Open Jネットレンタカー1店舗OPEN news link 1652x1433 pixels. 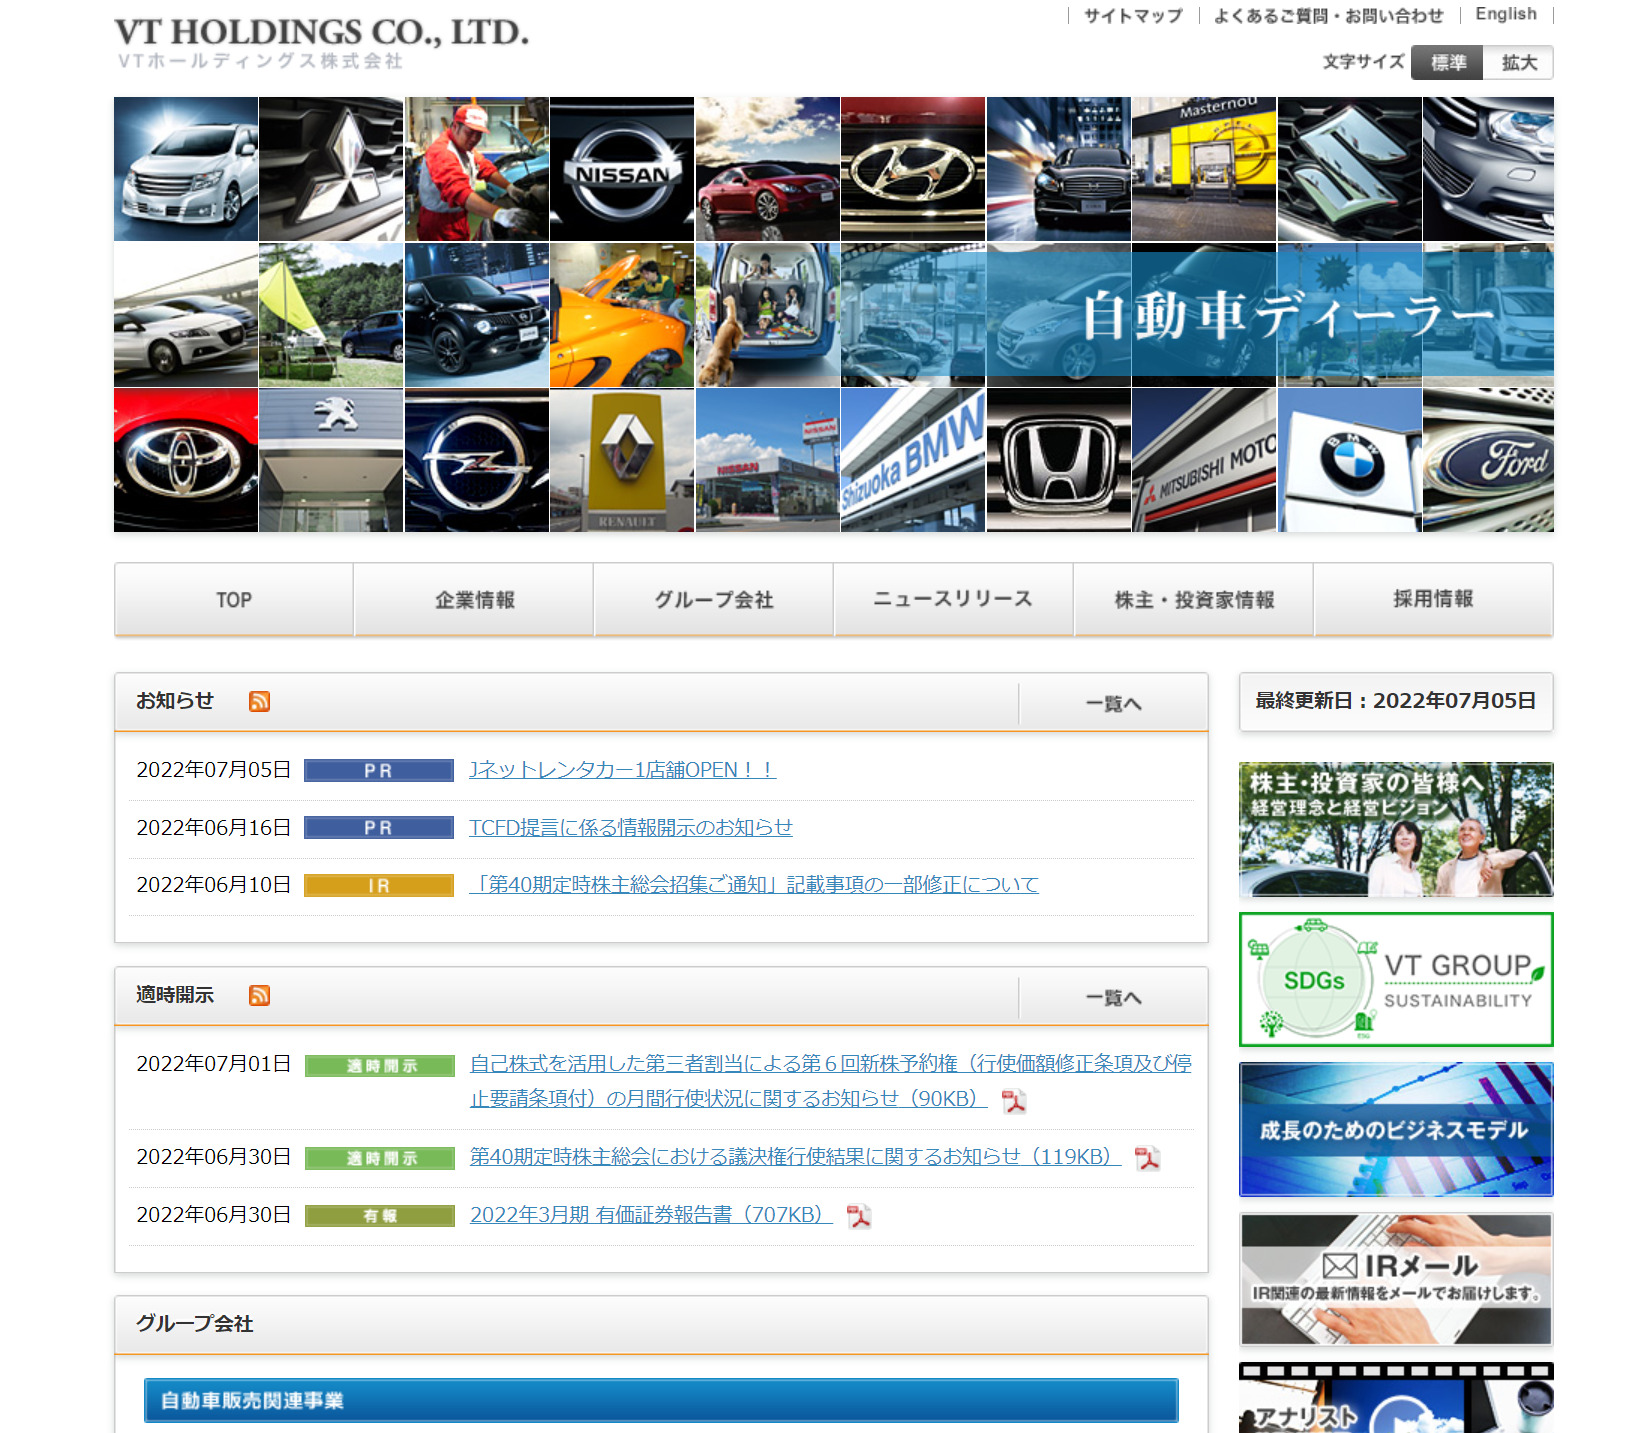point(623,770)
